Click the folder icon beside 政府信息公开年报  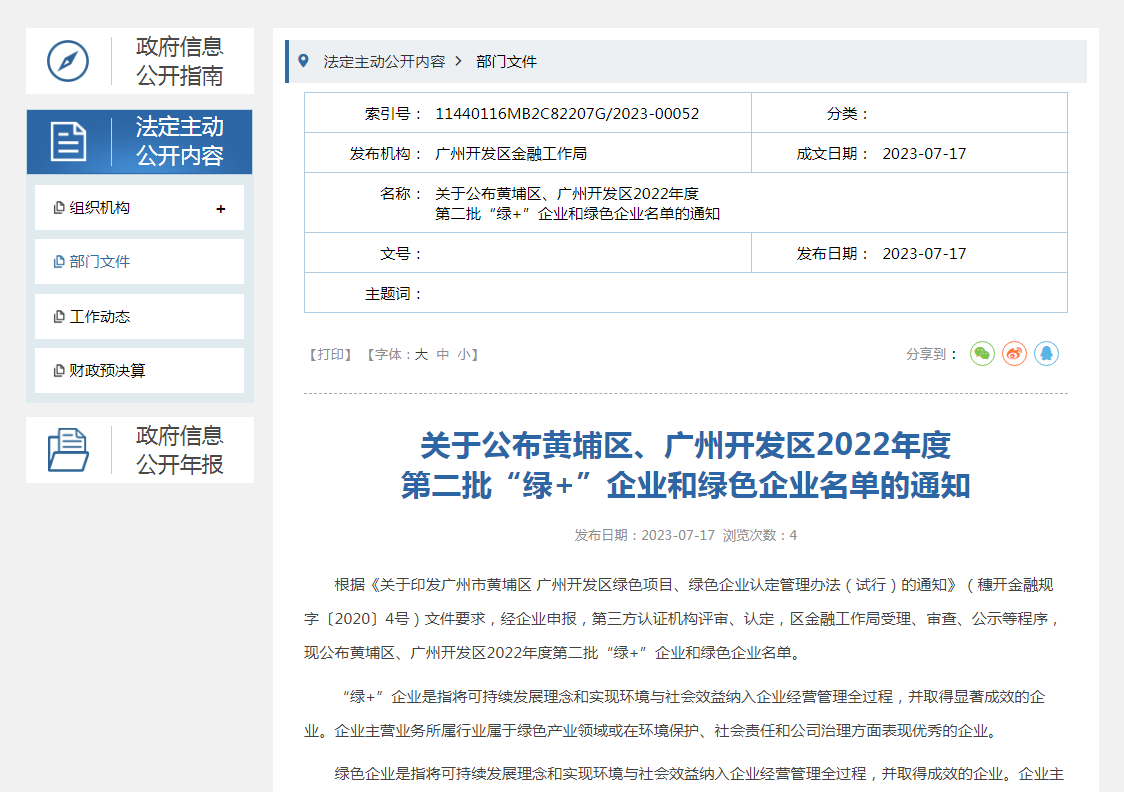pos(68,450)
